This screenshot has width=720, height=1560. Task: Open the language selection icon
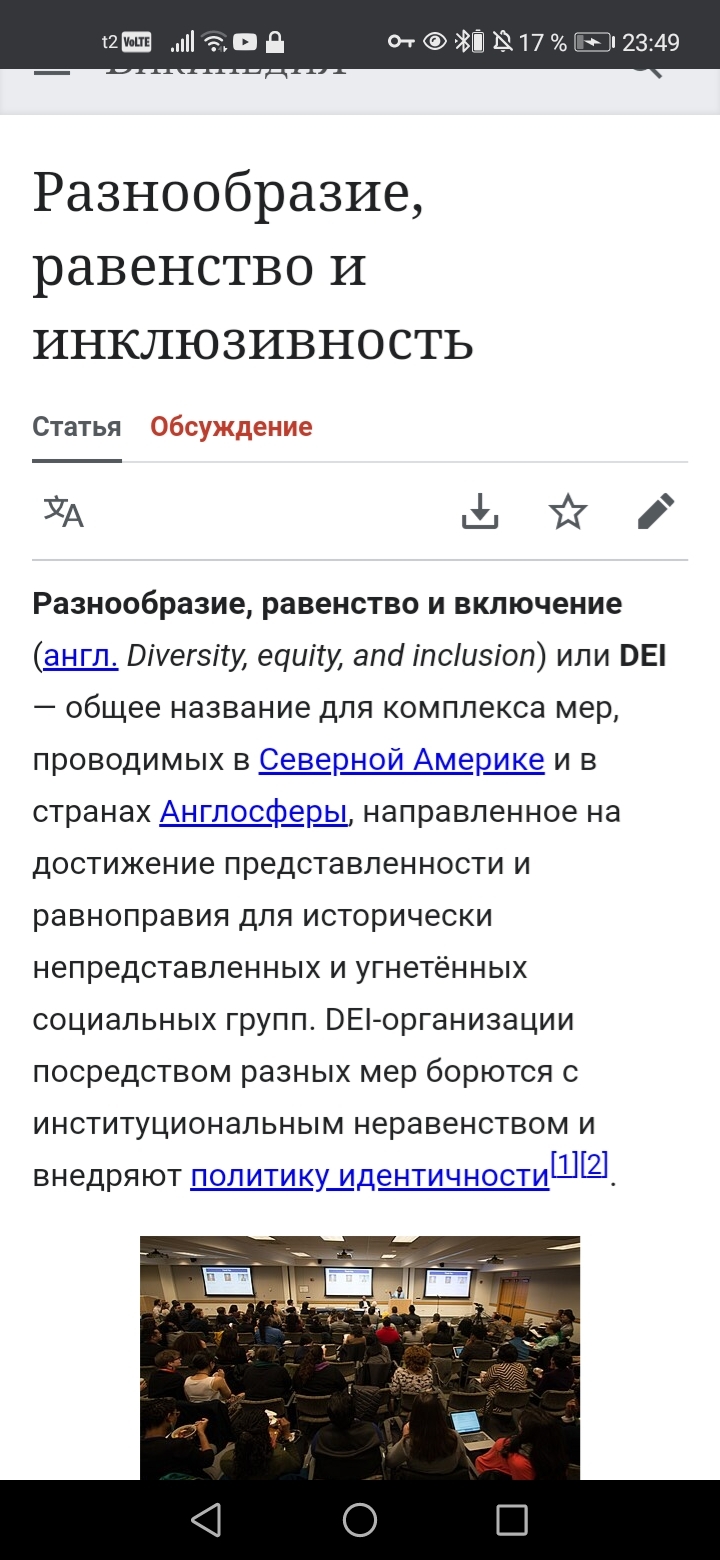[64, 512]
